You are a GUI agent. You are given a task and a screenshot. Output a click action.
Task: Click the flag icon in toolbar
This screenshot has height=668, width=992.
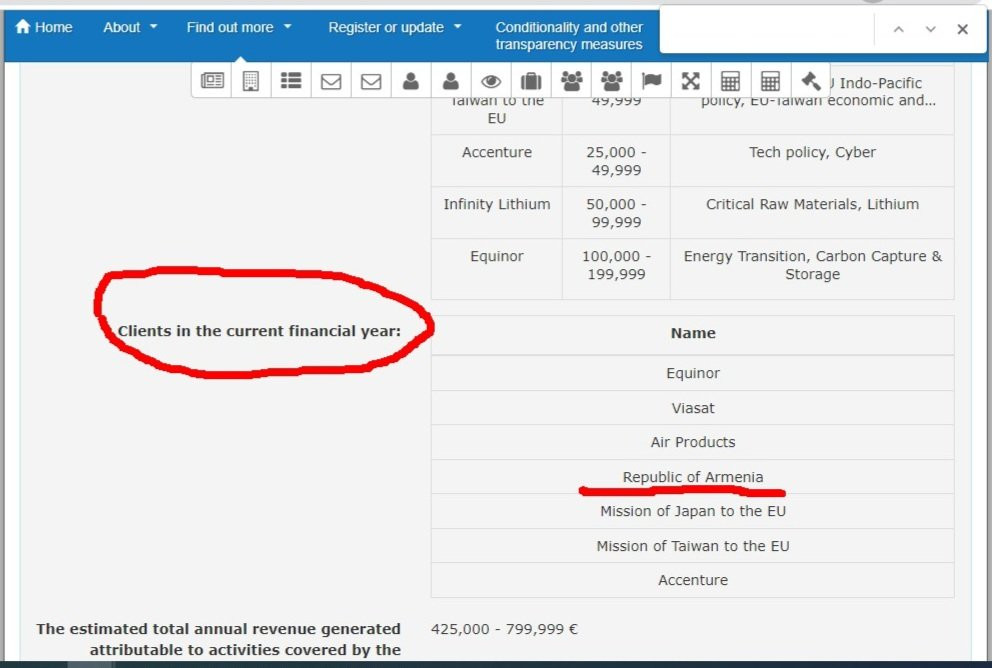[x=651, y=80]
